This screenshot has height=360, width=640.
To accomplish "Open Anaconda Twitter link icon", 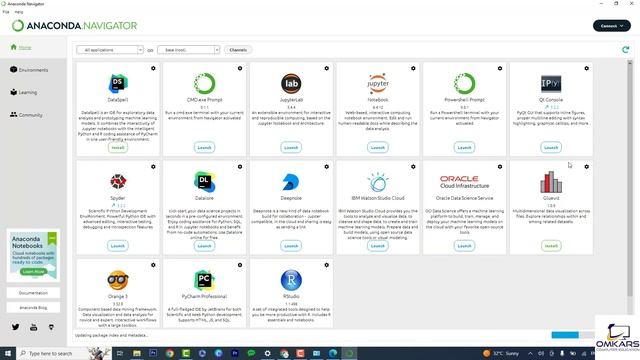I will point(16,327).
